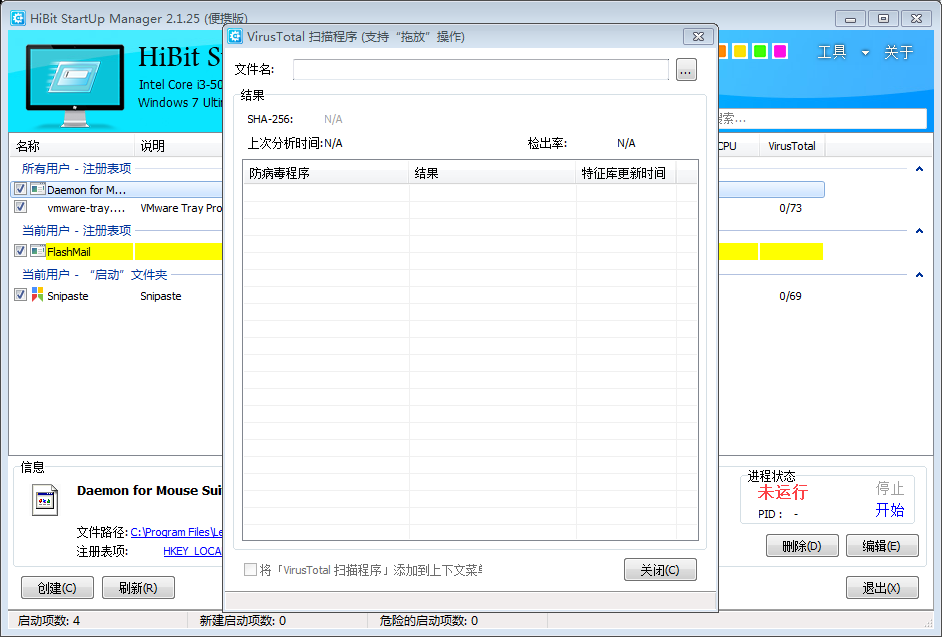The image size is (942, 637).
Task: Open the 工具 menu
Action: tap(832, 53)
